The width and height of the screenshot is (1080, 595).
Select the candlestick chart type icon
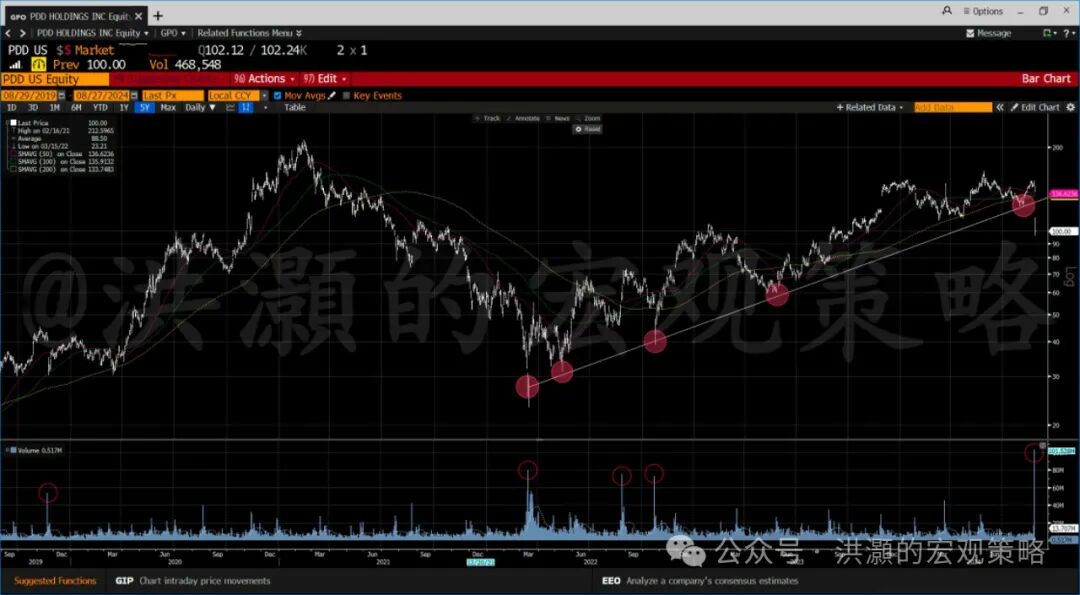point(247,107)
